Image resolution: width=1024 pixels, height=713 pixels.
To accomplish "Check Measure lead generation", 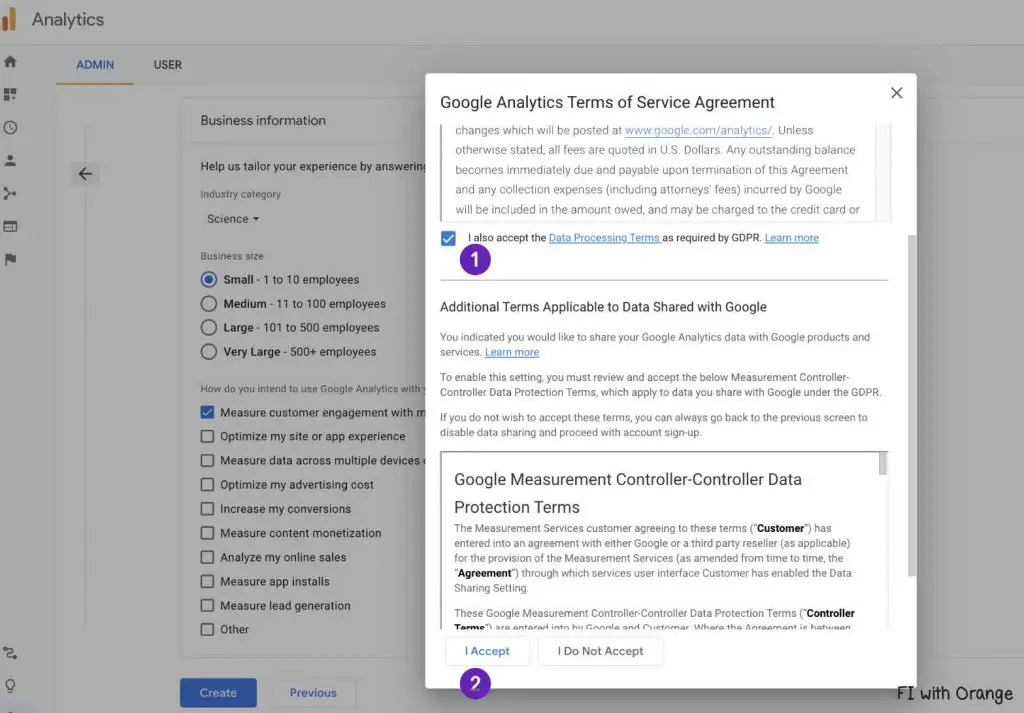I will tap(207, 605).
